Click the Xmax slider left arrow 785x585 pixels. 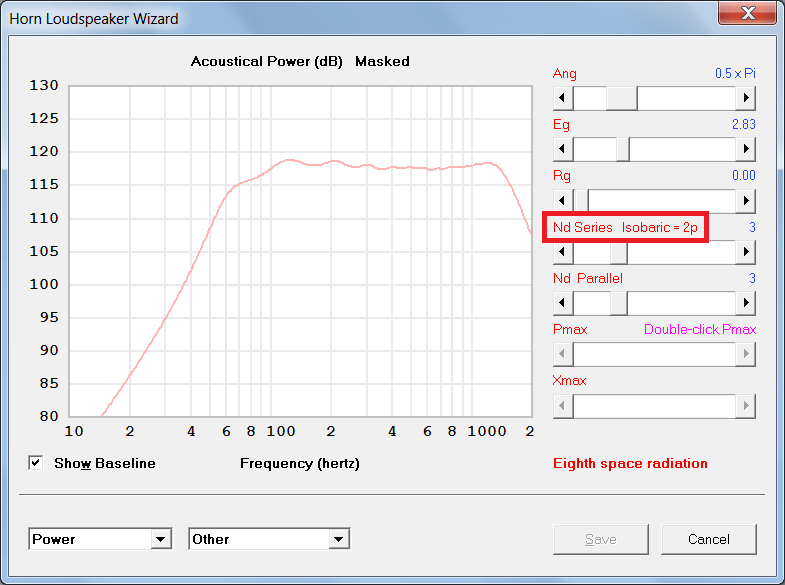coord(563,406)
